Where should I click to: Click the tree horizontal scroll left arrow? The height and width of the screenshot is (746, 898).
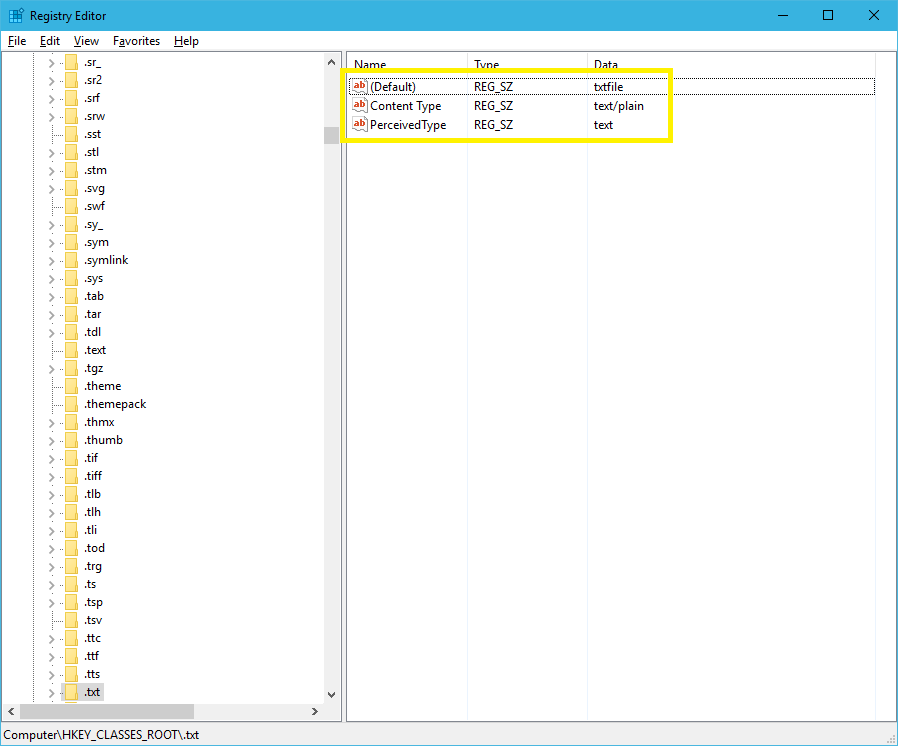pos(11,712)
